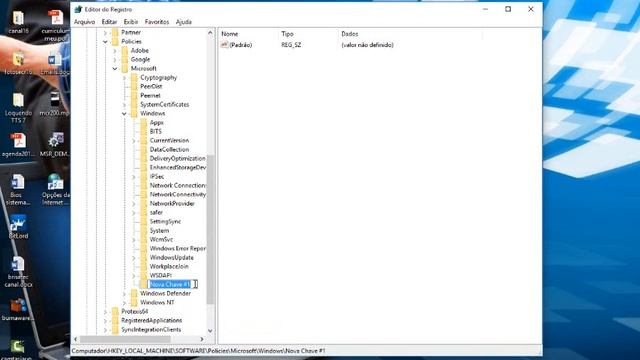Expand the Google key

115,60
